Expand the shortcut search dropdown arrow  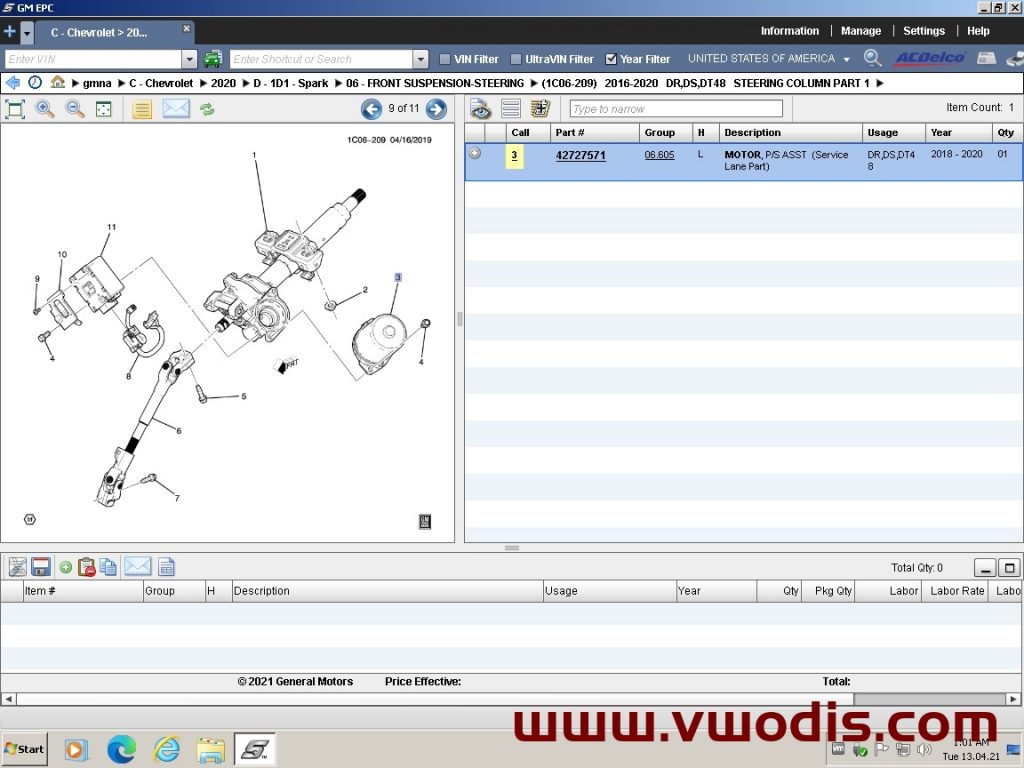pos(421,59)
